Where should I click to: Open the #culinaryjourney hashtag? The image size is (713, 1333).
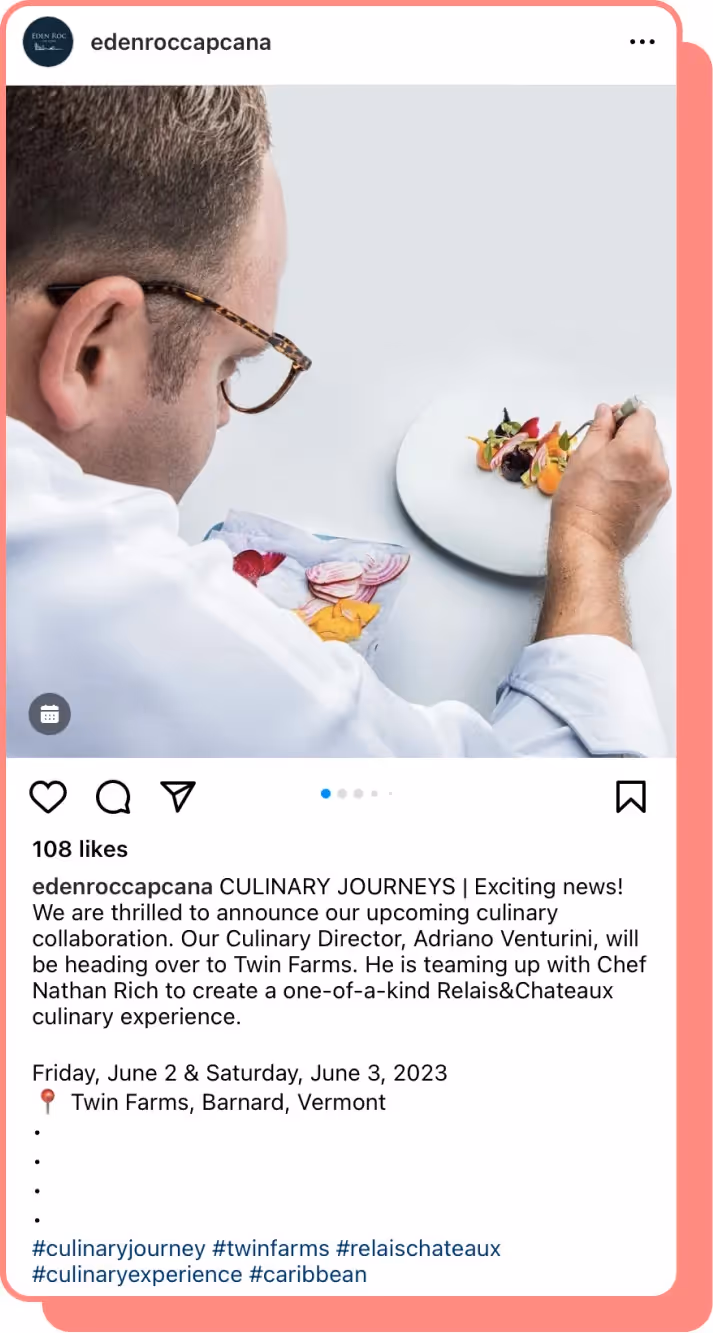[119, 1248]
